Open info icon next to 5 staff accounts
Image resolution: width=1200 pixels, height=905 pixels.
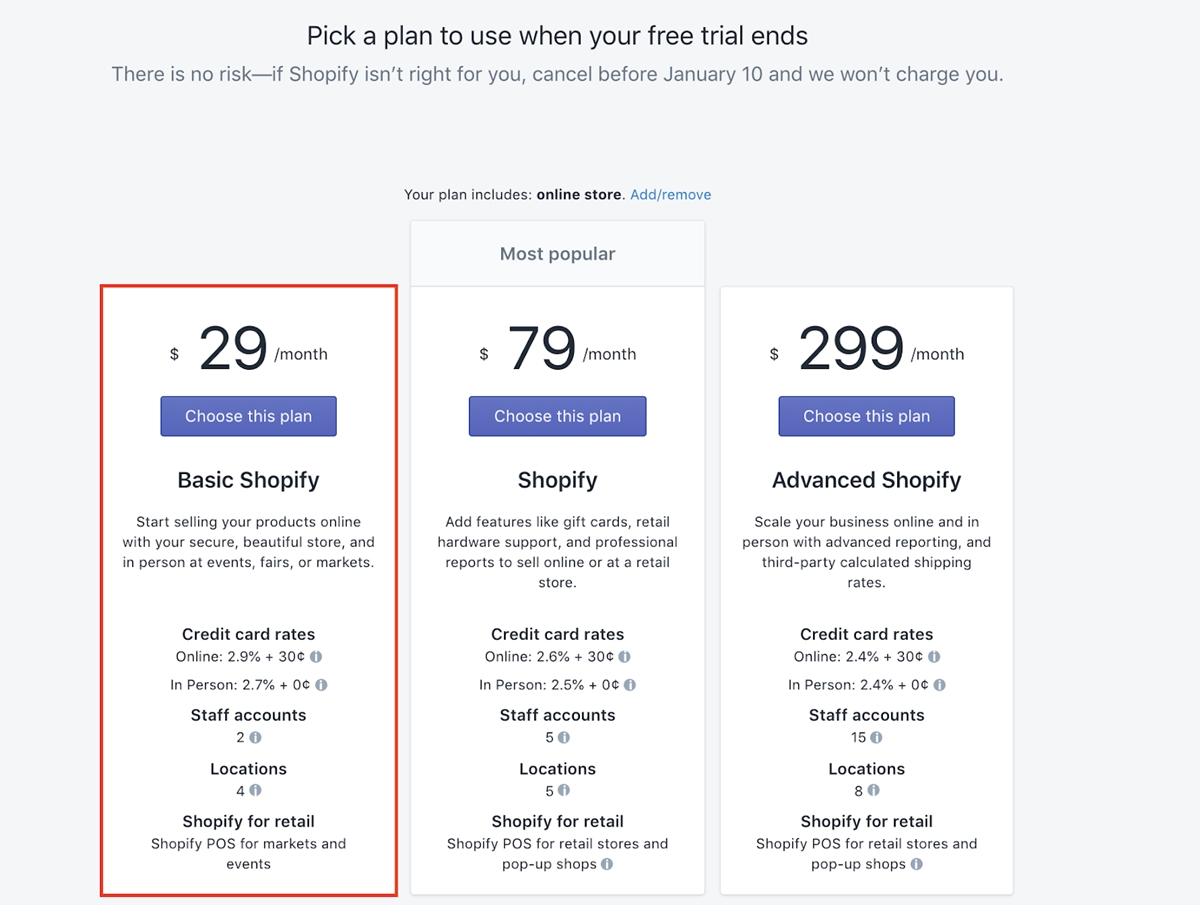point(564,737)
